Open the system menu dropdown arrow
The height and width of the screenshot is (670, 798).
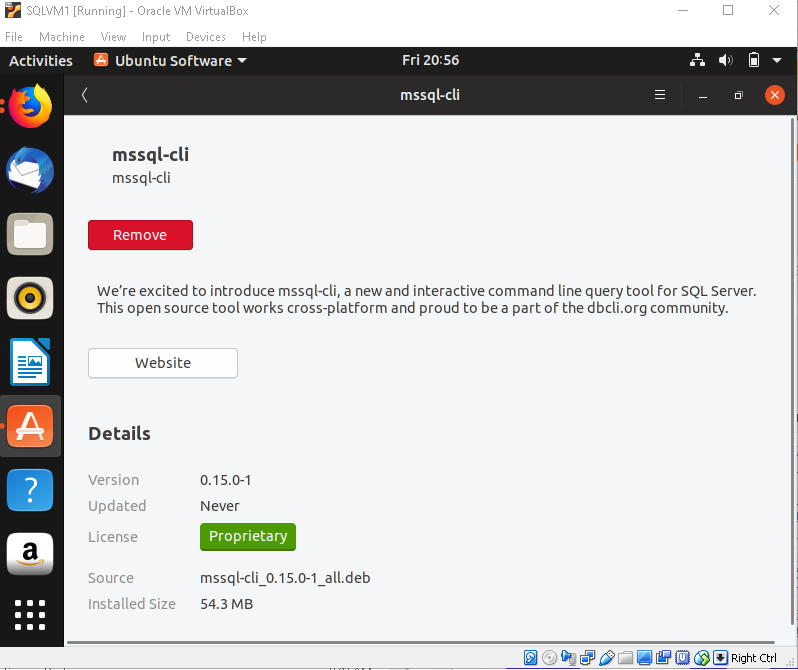(x=777, y=60)
